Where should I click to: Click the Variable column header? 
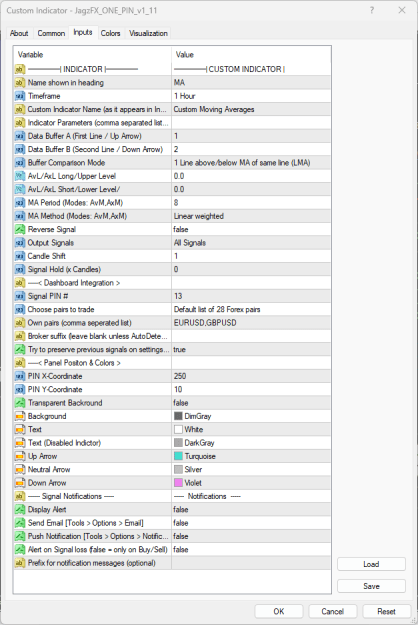click(x=92, y=55)
